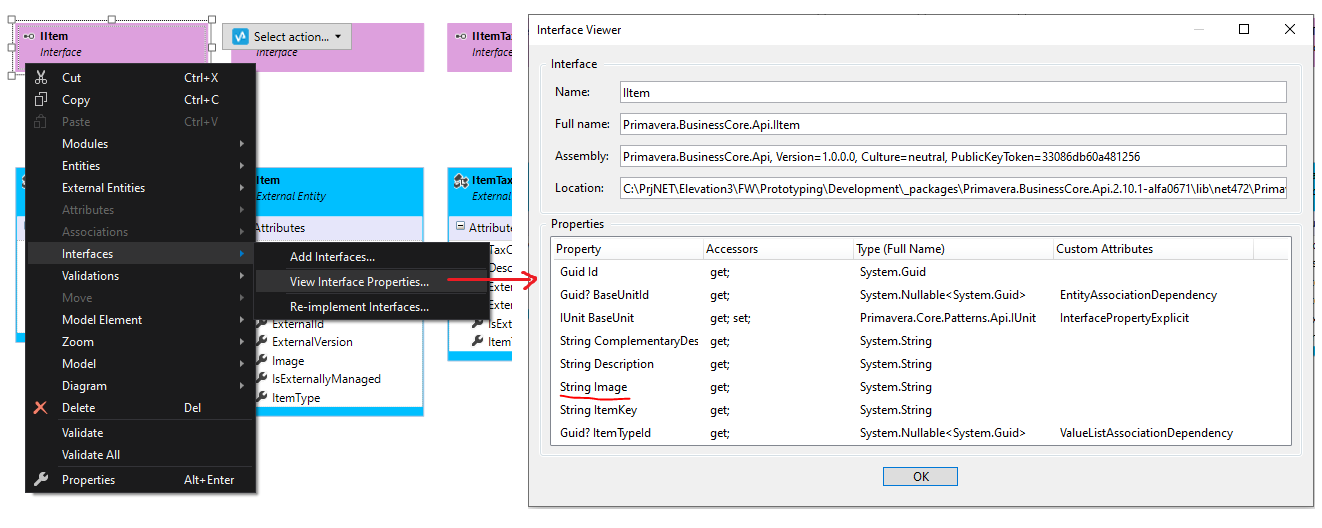Click the Custom Attributes column header
This screenshot has width=1322, height=528.
point(1153,249)
